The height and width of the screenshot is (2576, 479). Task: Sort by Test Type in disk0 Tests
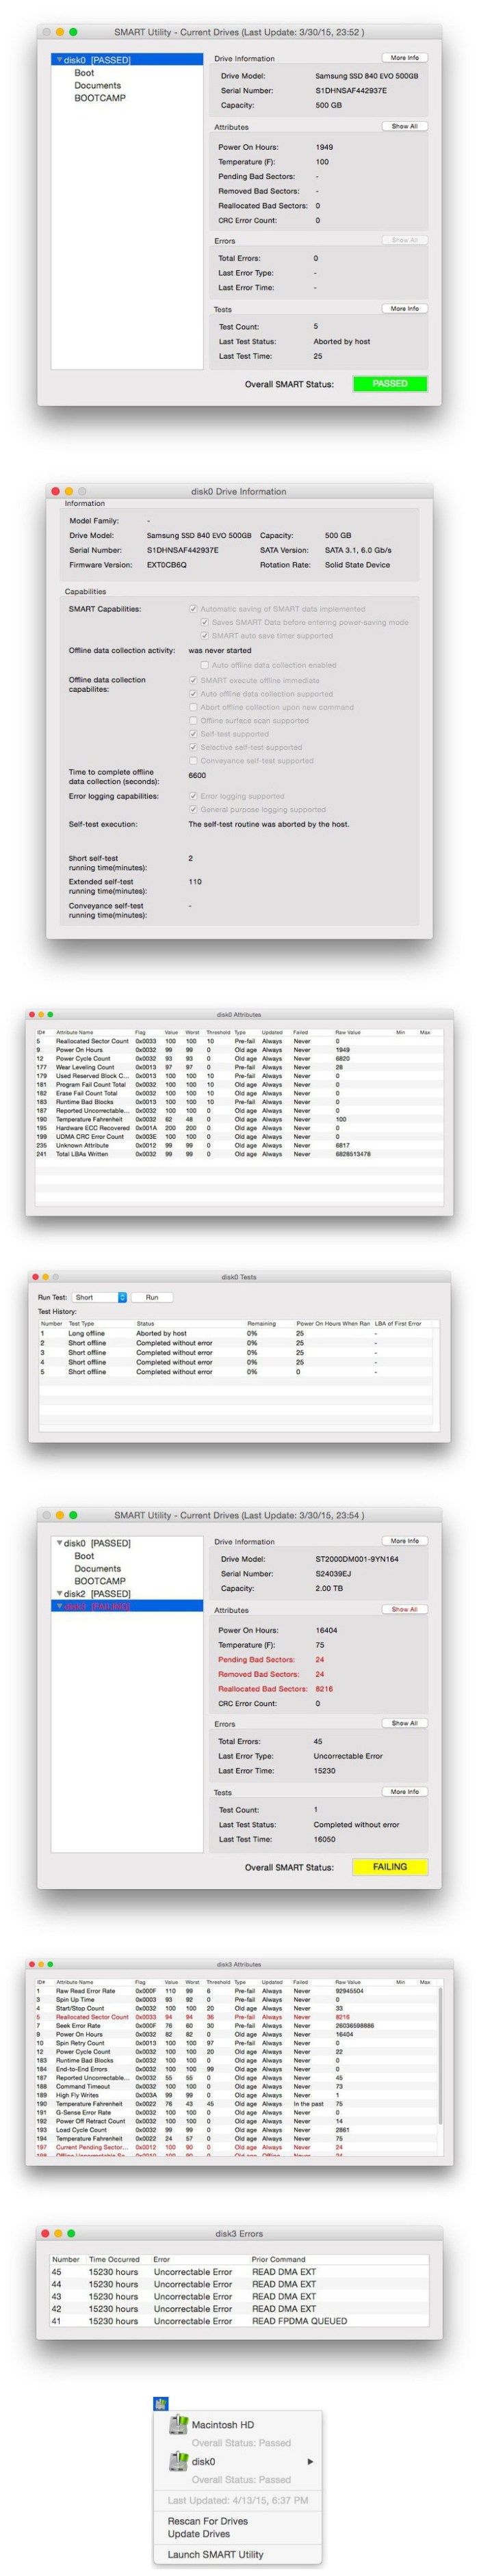81,1323
